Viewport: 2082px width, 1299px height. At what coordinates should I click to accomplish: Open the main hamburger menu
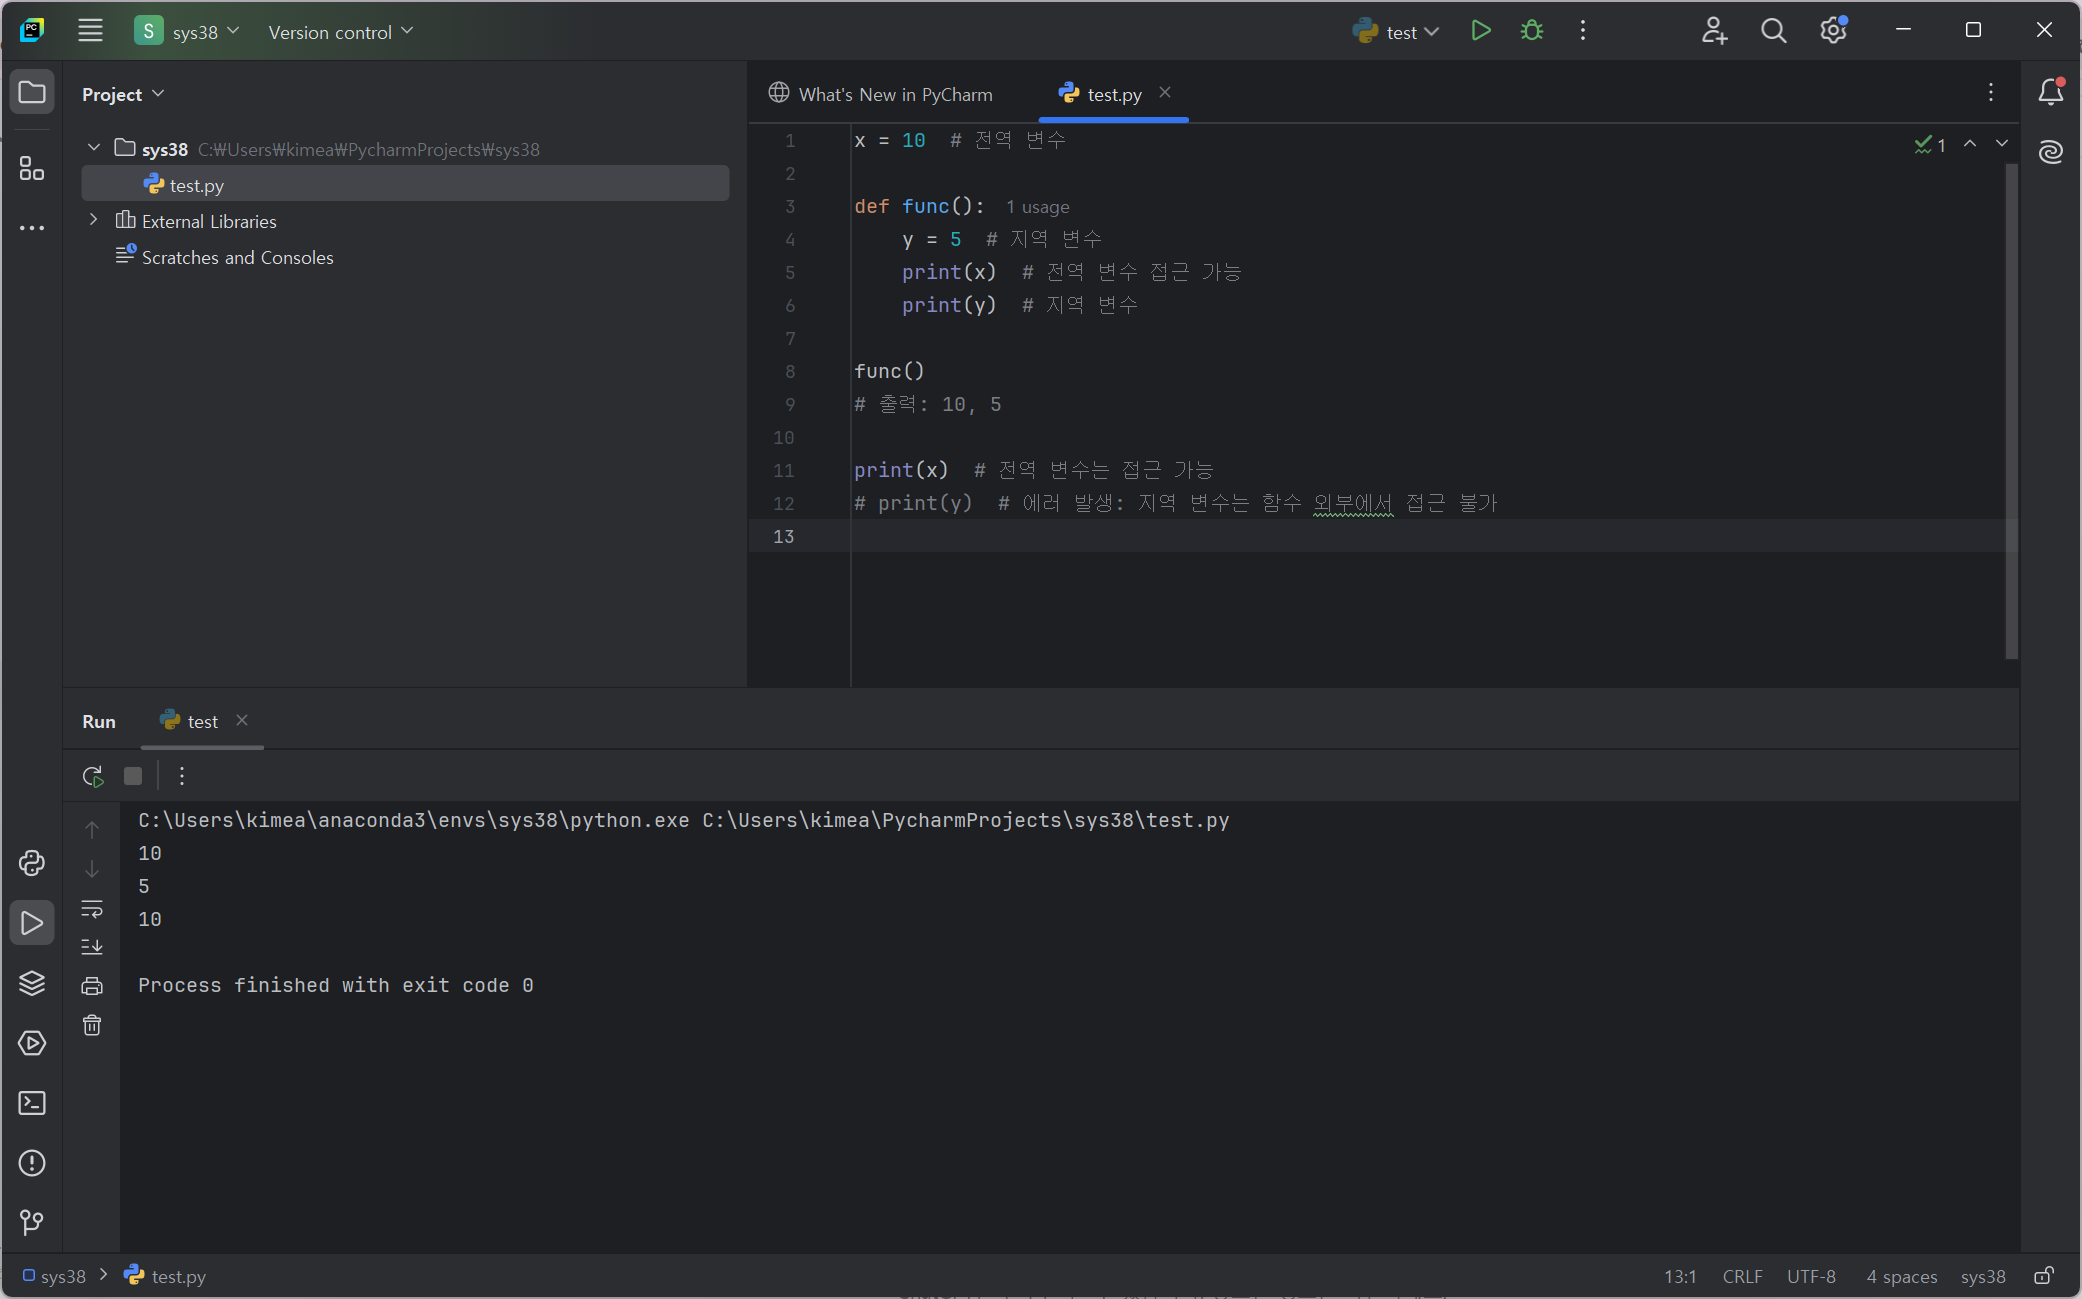pyautogui.click(x=90, y=31)
